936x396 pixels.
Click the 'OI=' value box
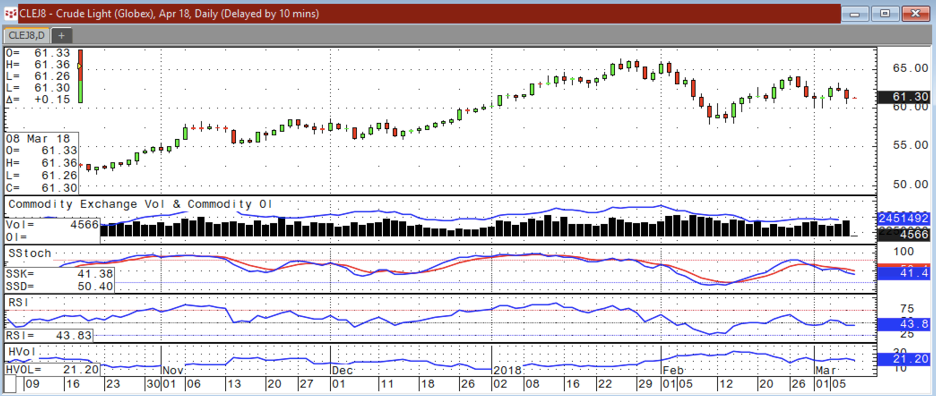click(52, 237)
